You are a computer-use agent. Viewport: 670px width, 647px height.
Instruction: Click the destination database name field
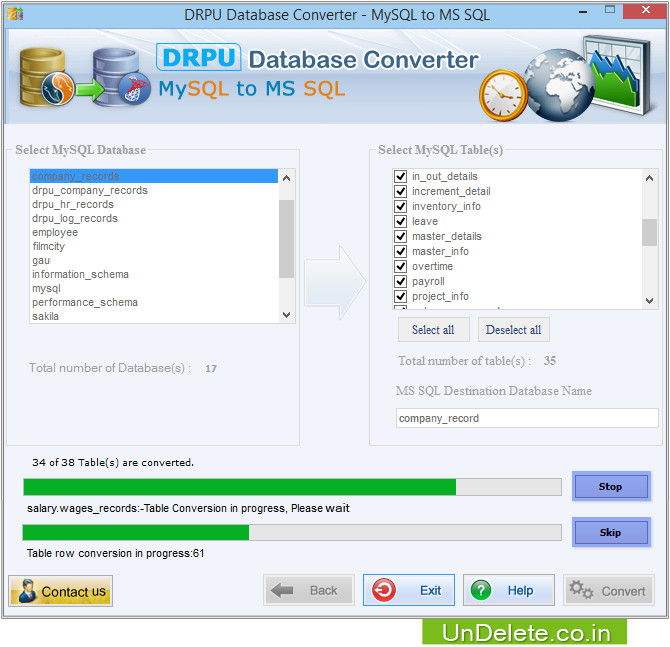click(527, 418)
